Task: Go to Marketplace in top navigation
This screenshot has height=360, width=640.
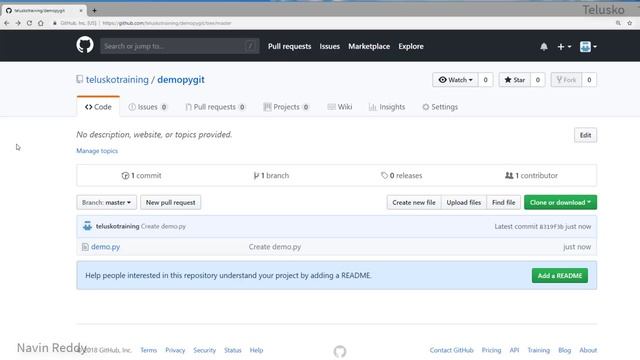Action: (x=369, y=47)
